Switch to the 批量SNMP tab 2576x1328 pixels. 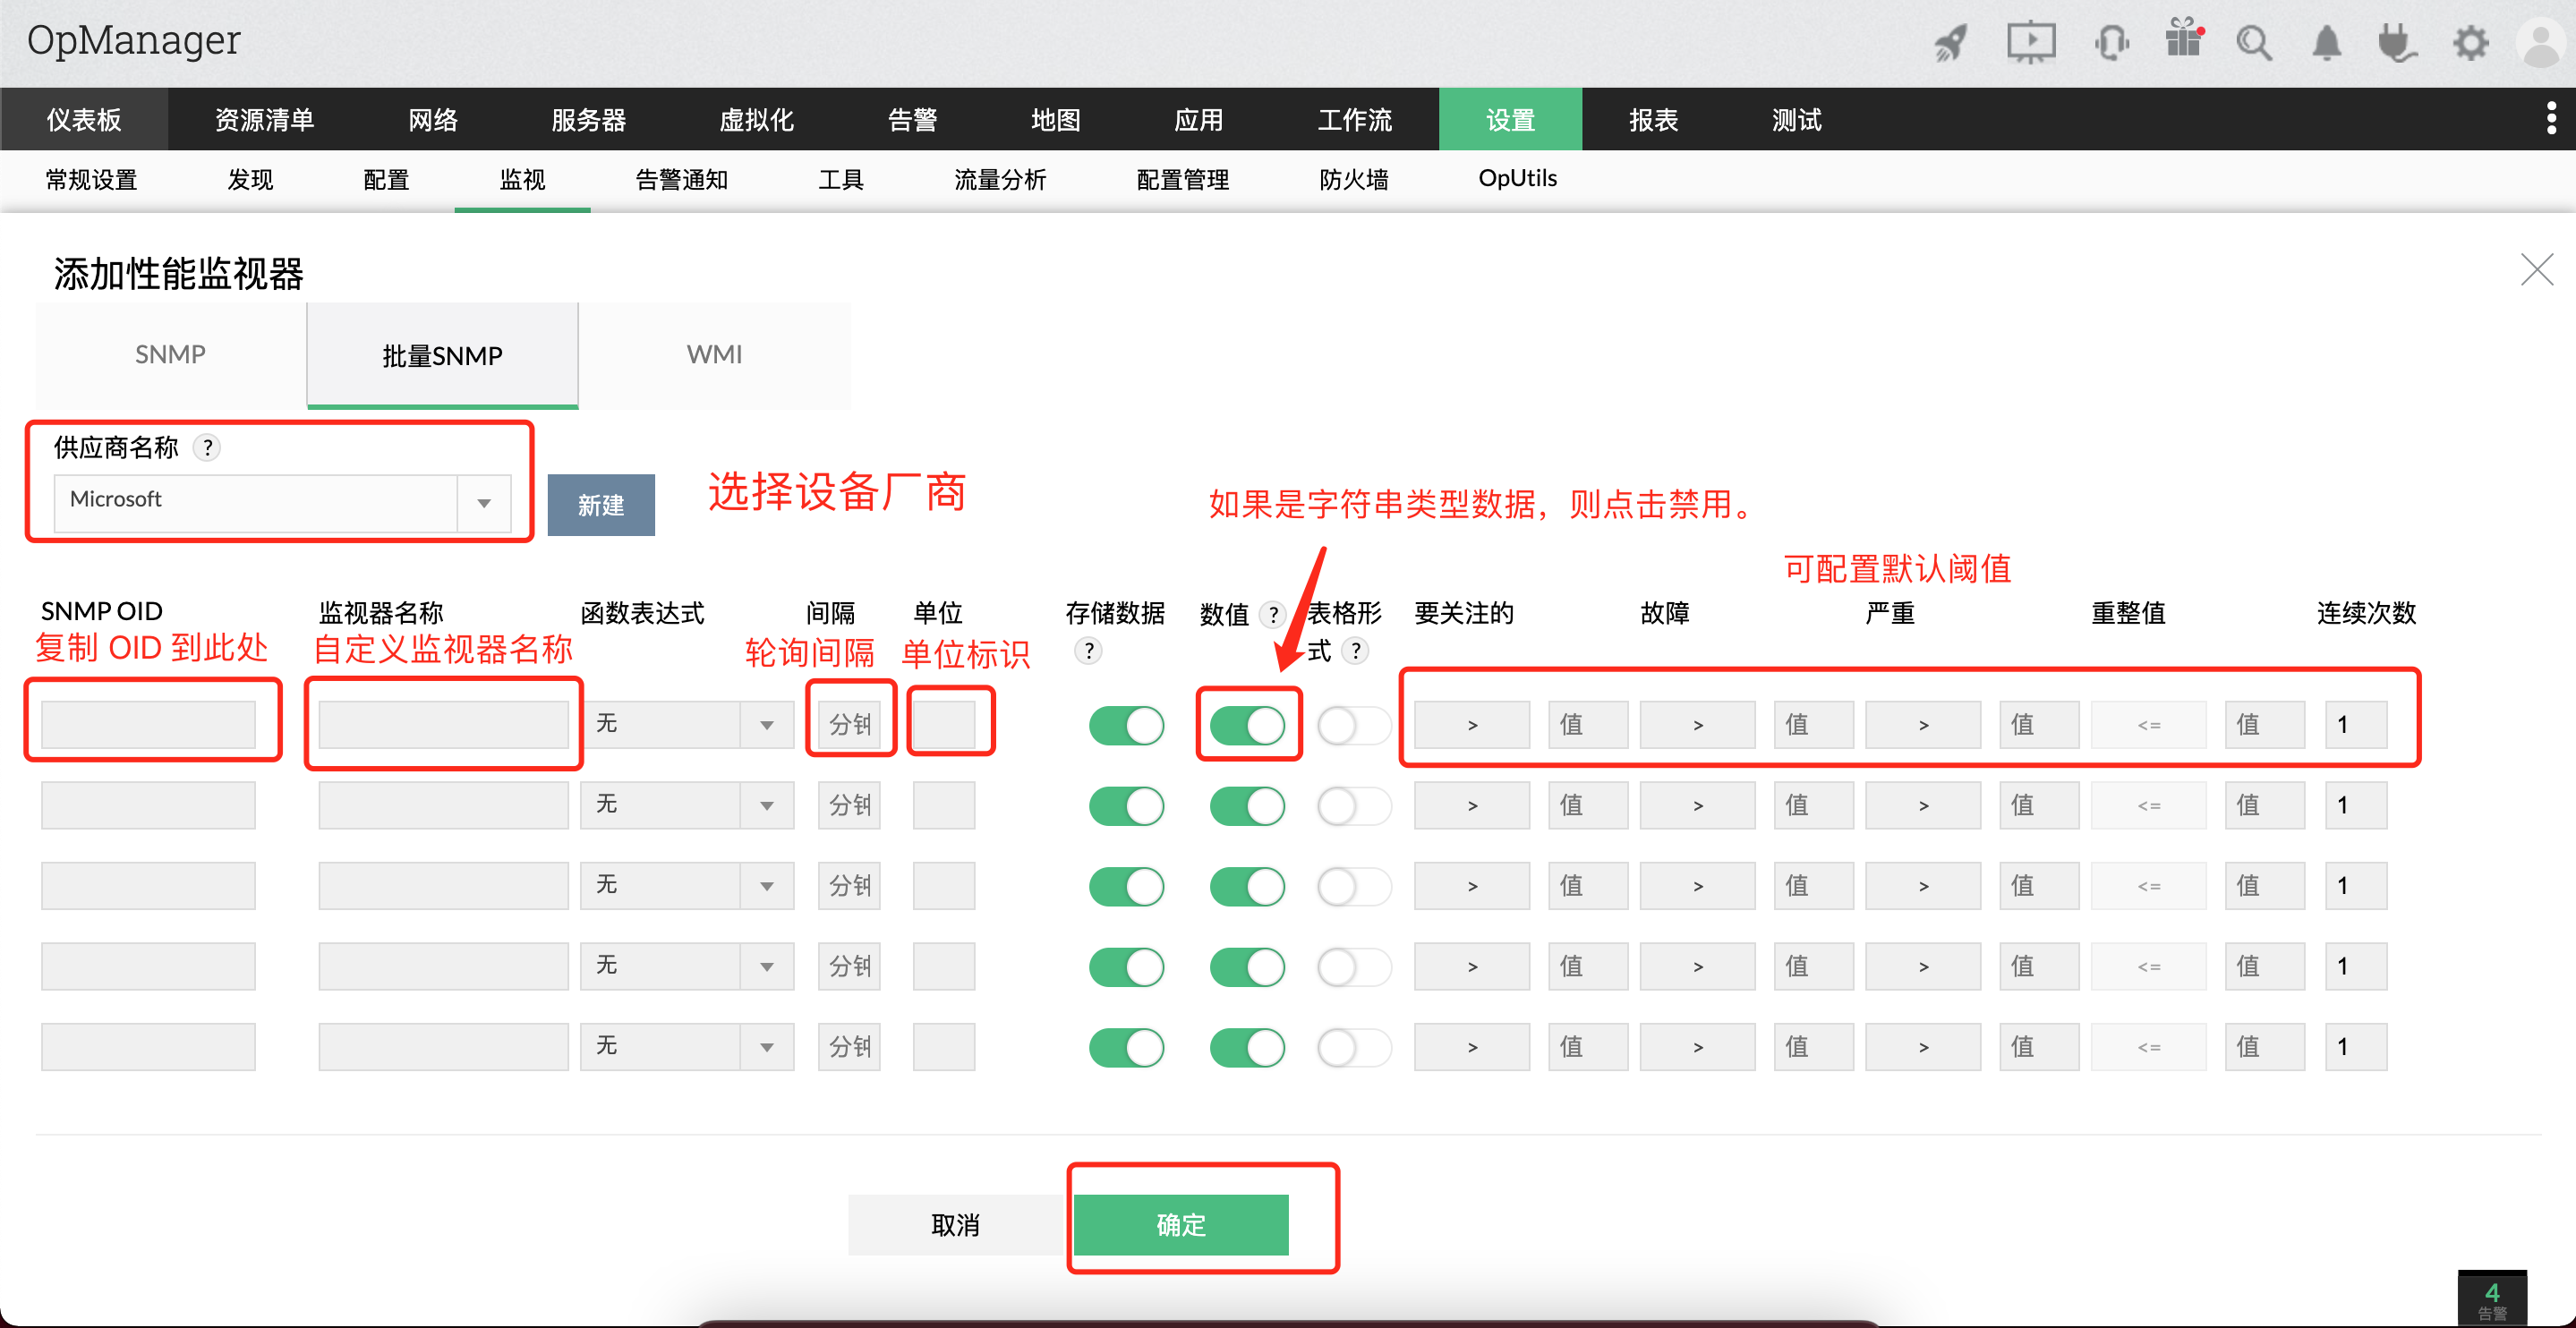click(442, 355)
